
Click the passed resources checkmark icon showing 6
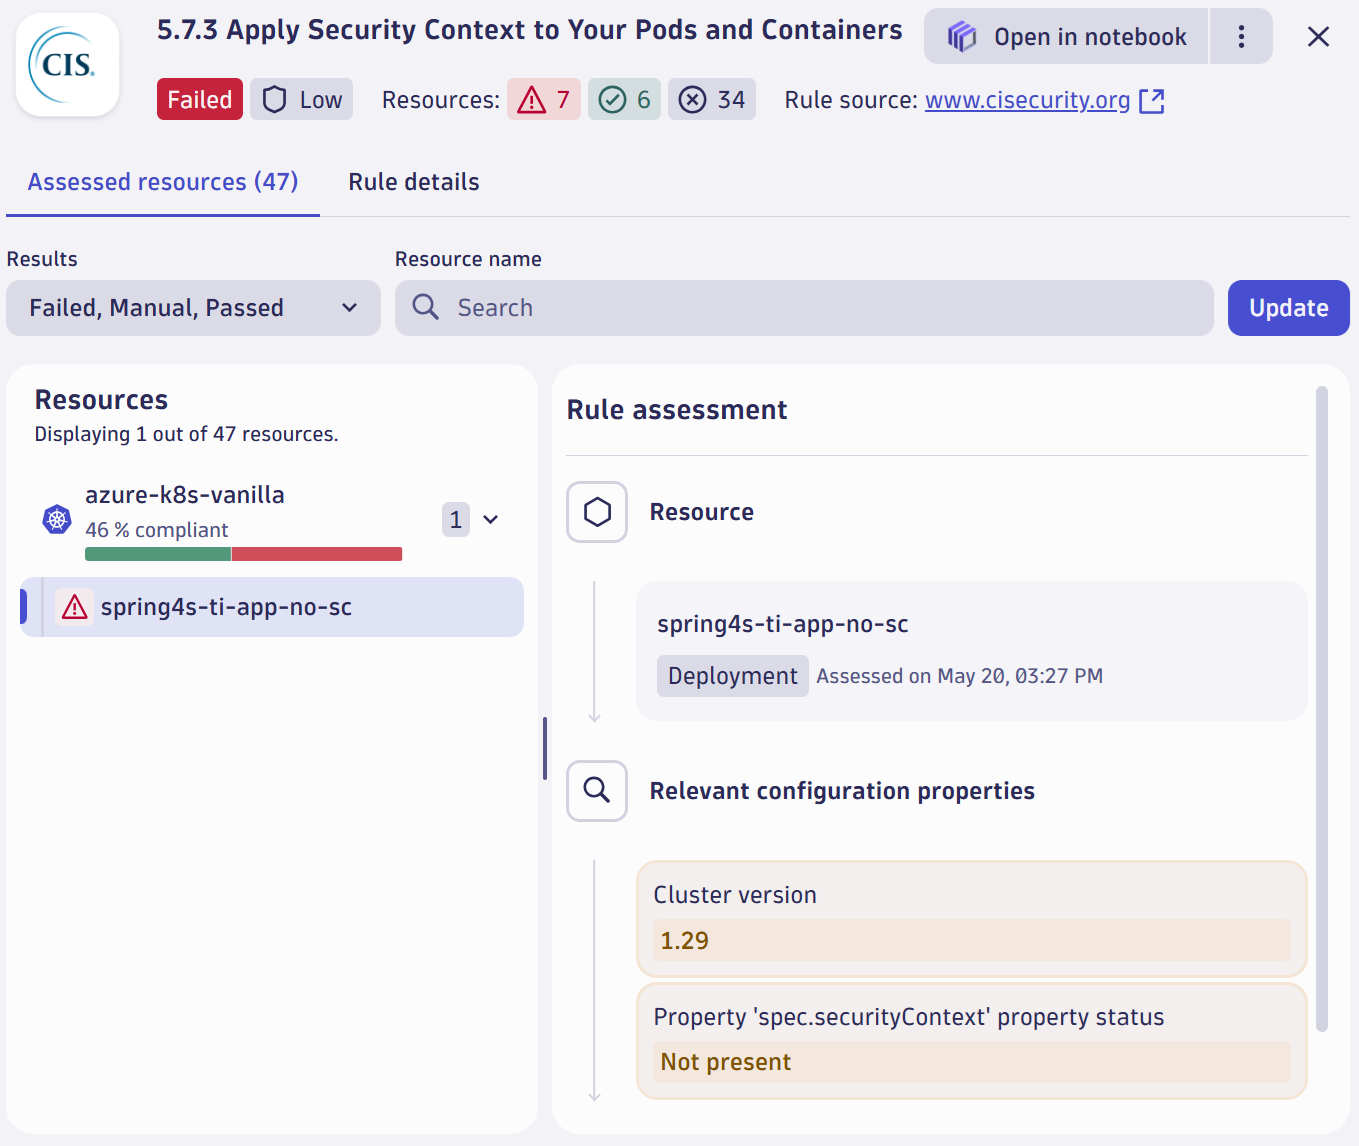point(612,99)
